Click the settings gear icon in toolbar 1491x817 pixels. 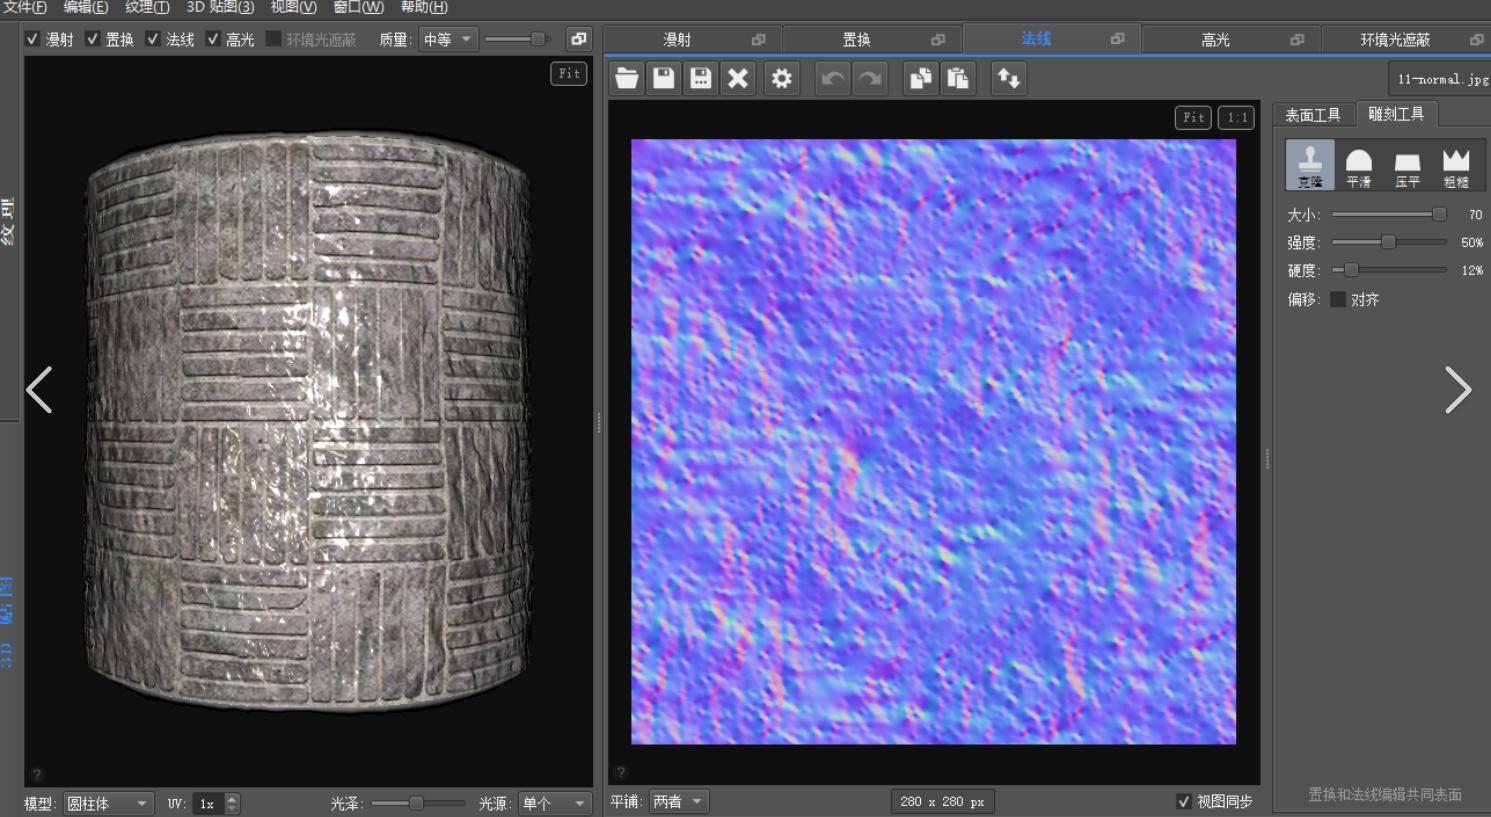(x=782, y=78)
